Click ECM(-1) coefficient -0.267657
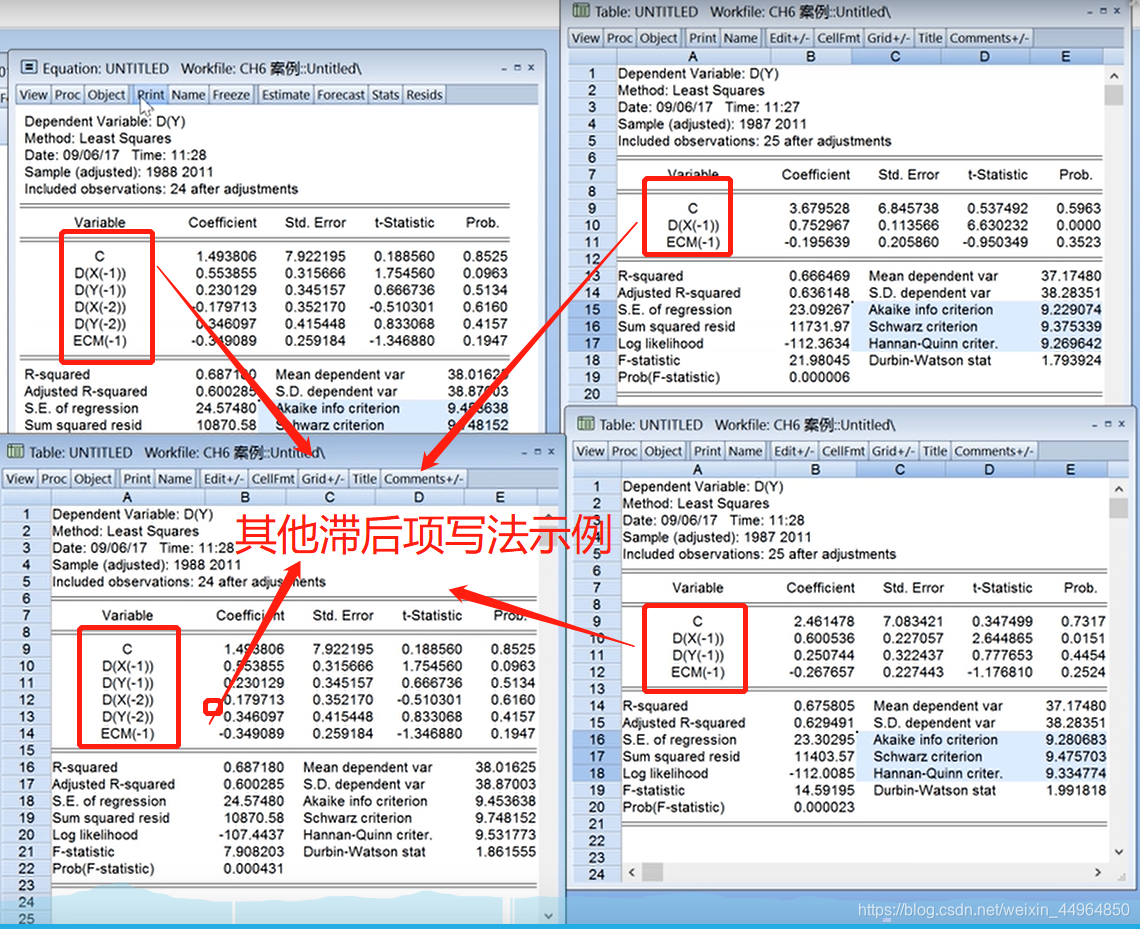Screen dimensions: 1140x929 [x=824, y=672]
